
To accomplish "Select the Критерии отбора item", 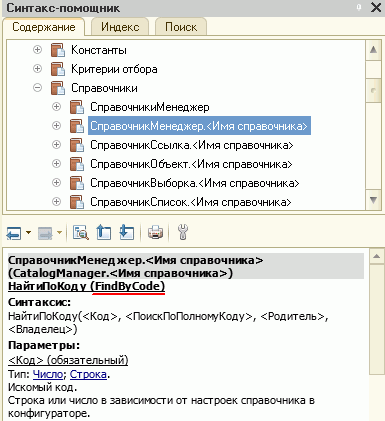I will coord(114,69).
